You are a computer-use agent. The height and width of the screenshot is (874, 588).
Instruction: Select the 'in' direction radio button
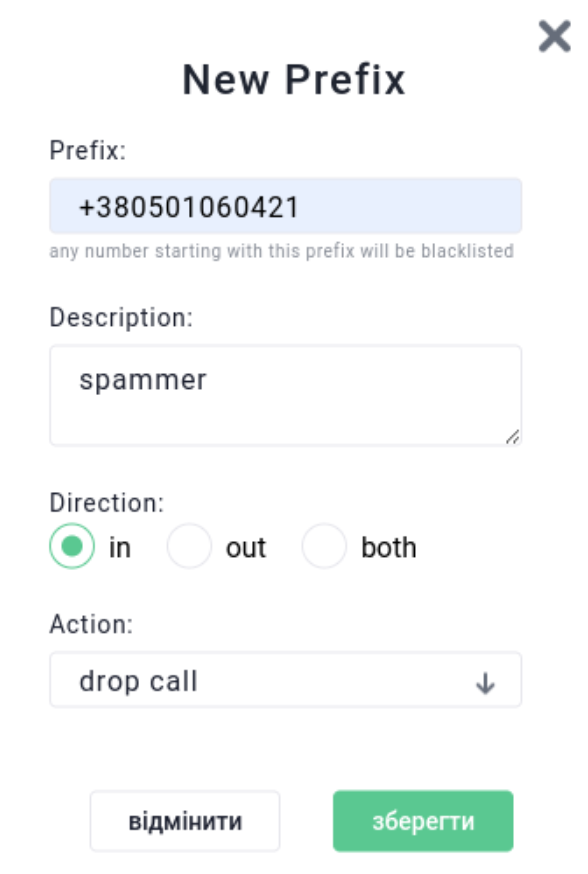click(72, 546)
